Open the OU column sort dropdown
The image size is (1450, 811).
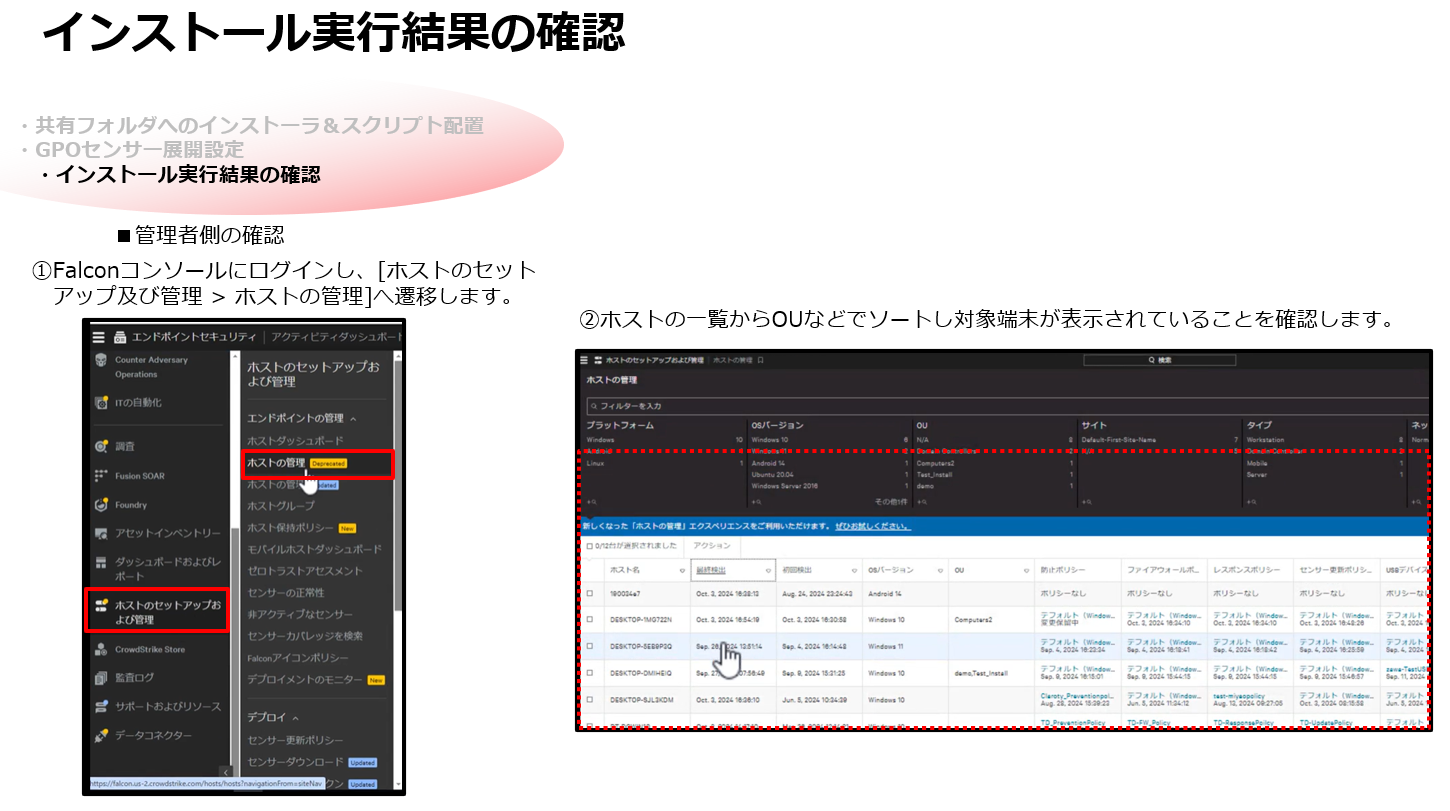click(1027, 570)
